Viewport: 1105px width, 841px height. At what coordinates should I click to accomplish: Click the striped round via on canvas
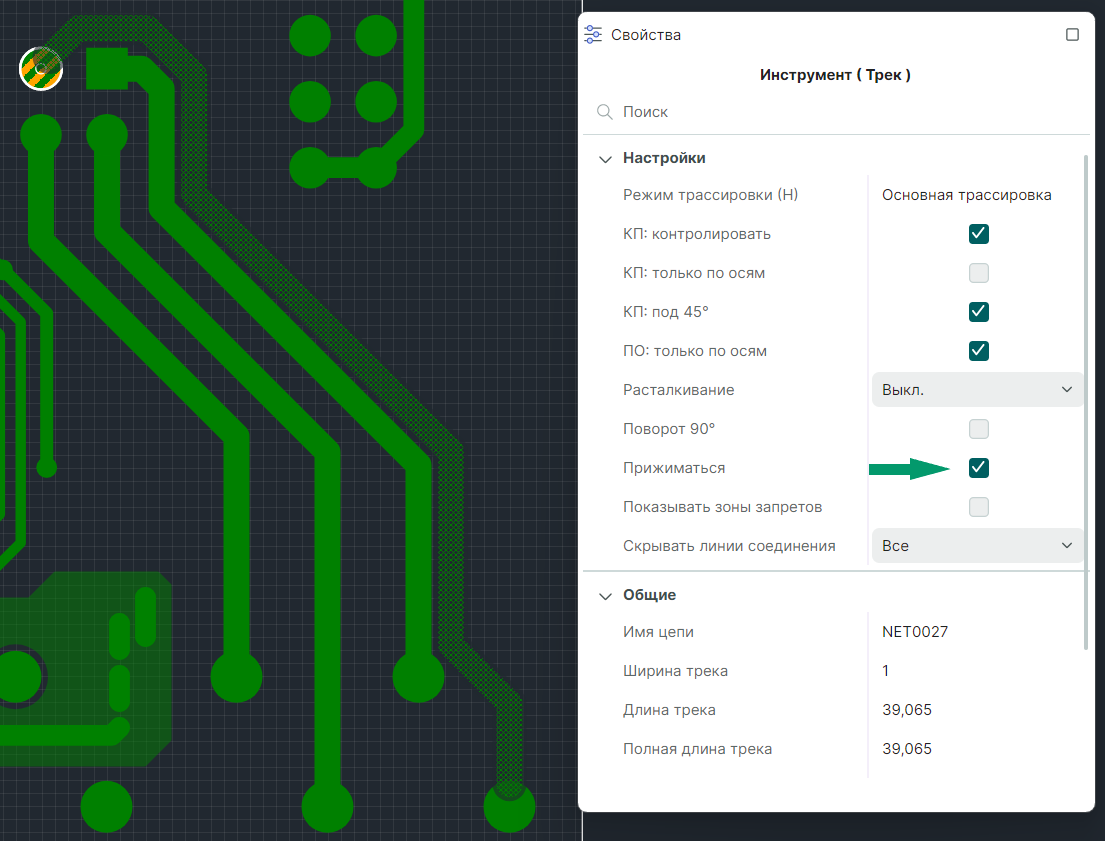41,68
